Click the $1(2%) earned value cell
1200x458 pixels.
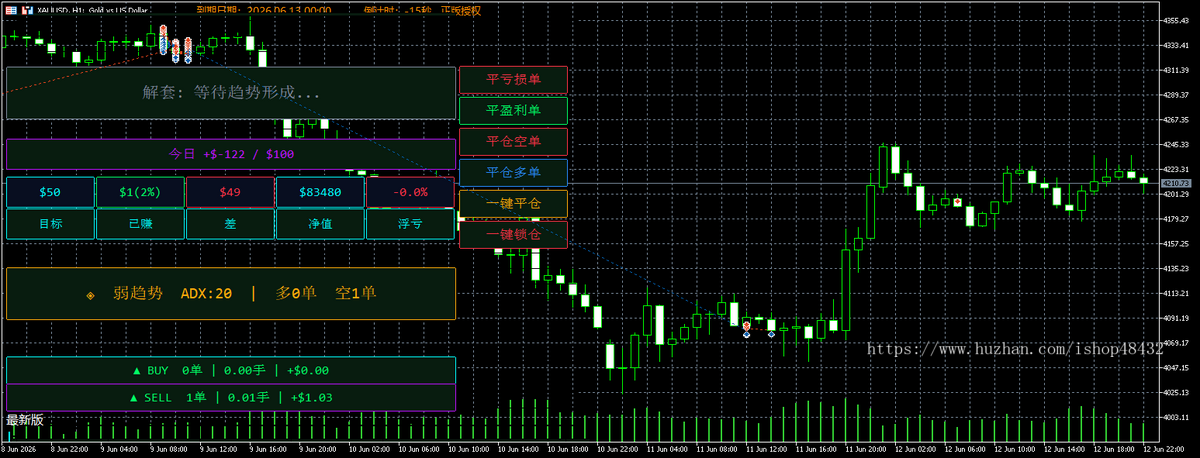click(x=140, y=192)
